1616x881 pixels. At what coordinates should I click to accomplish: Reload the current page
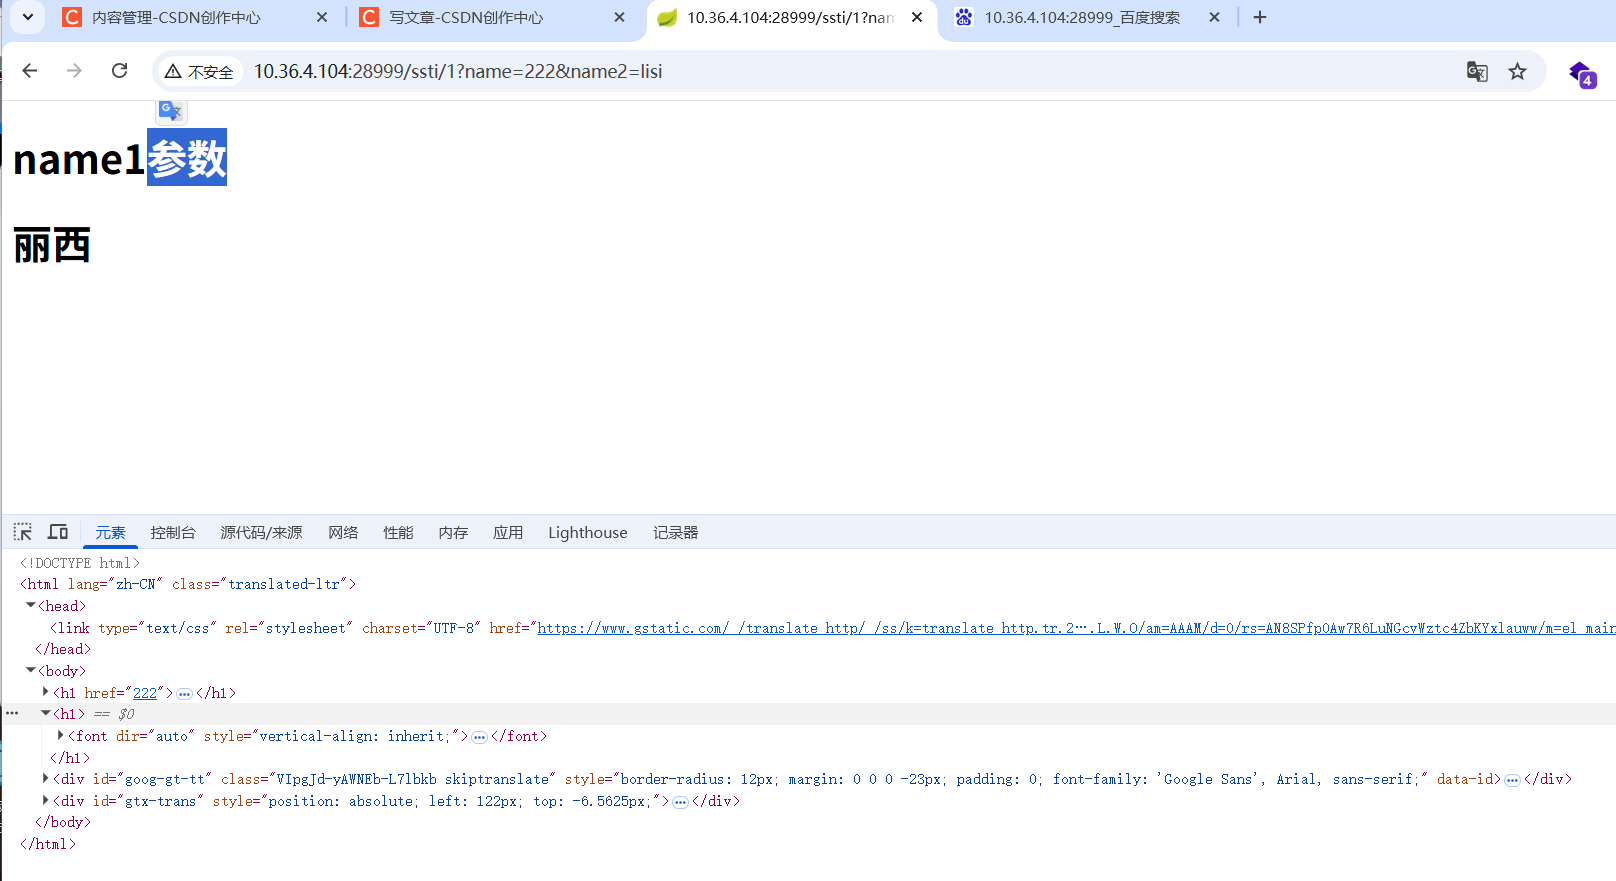(119, 71)
